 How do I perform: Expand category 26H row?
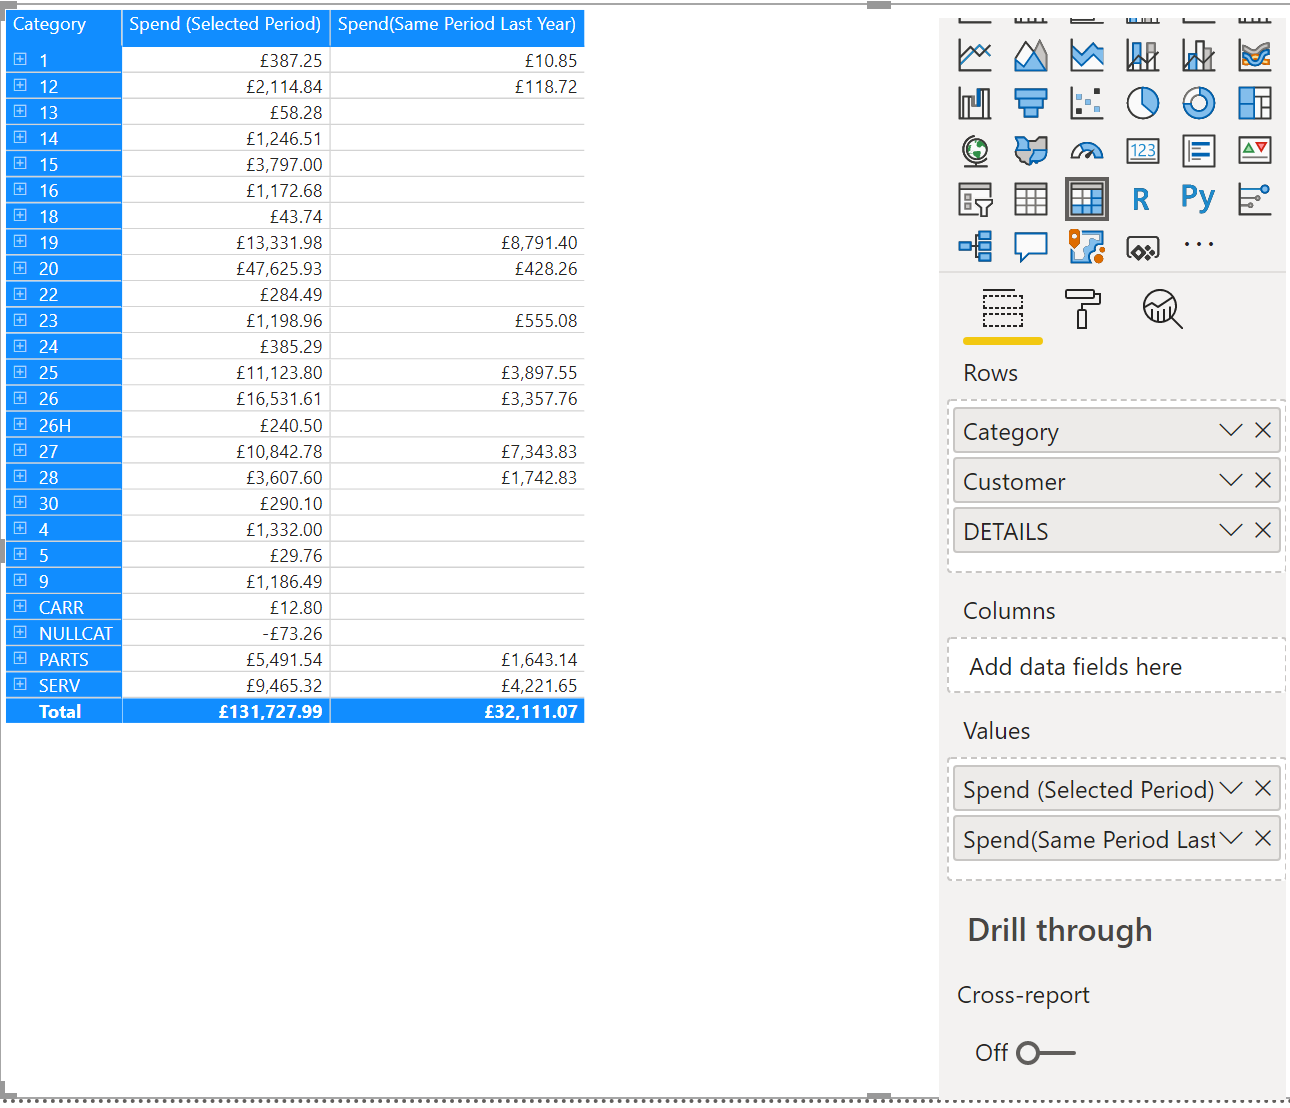coord(20,424)
